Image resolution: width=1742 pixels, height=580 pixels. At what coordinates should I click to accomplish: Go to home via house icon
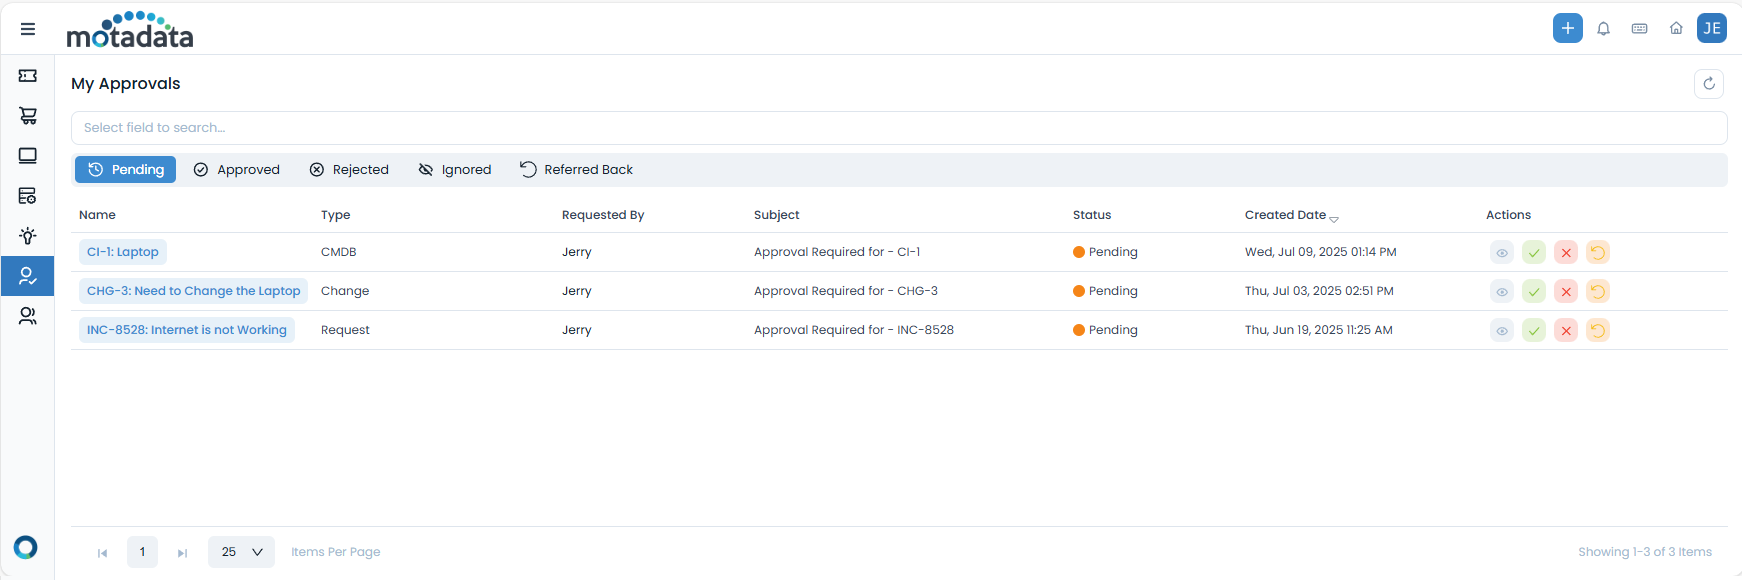pyautogui.click(x=1676, y=29)
